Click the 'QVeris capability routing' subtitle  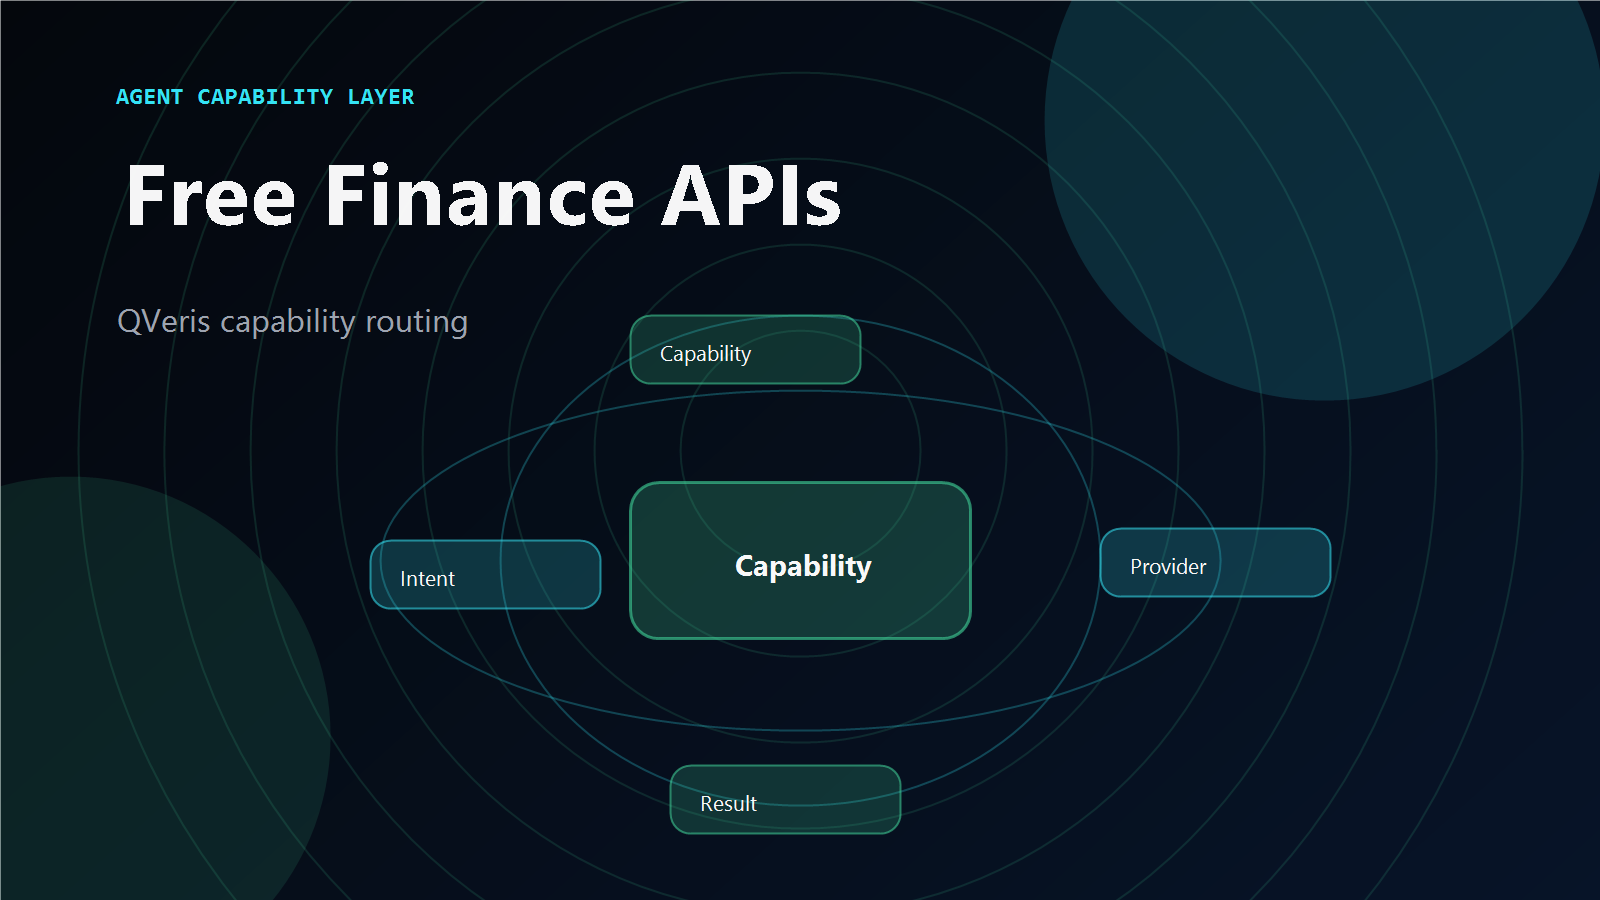point(293,322)
